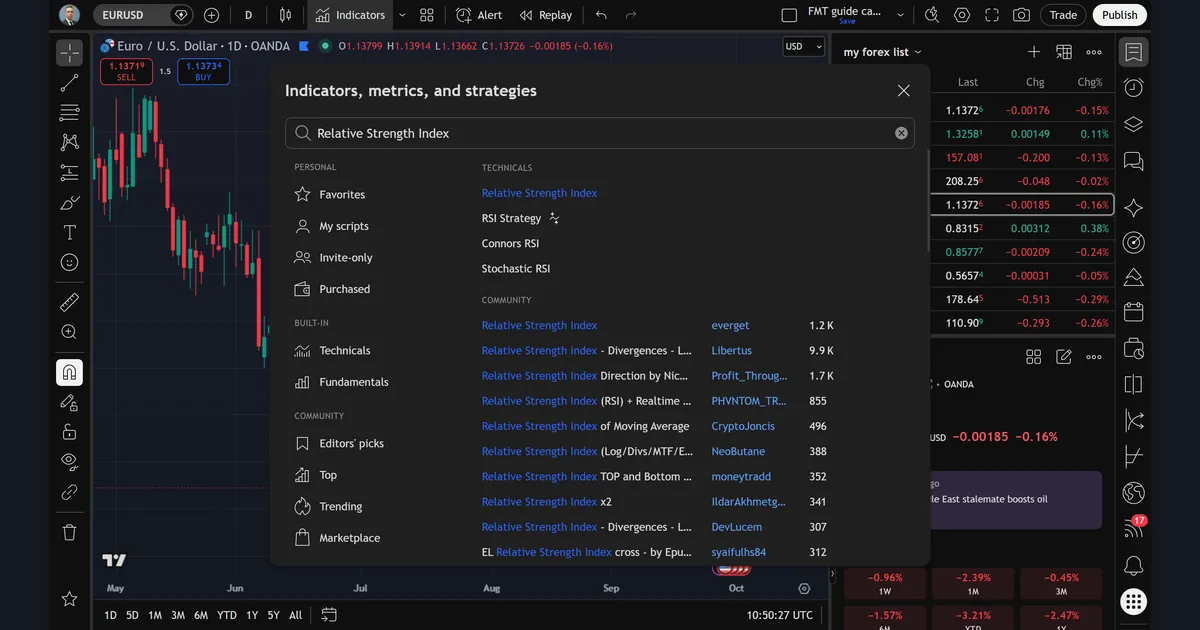Open the layout setup grid selector

427,15
